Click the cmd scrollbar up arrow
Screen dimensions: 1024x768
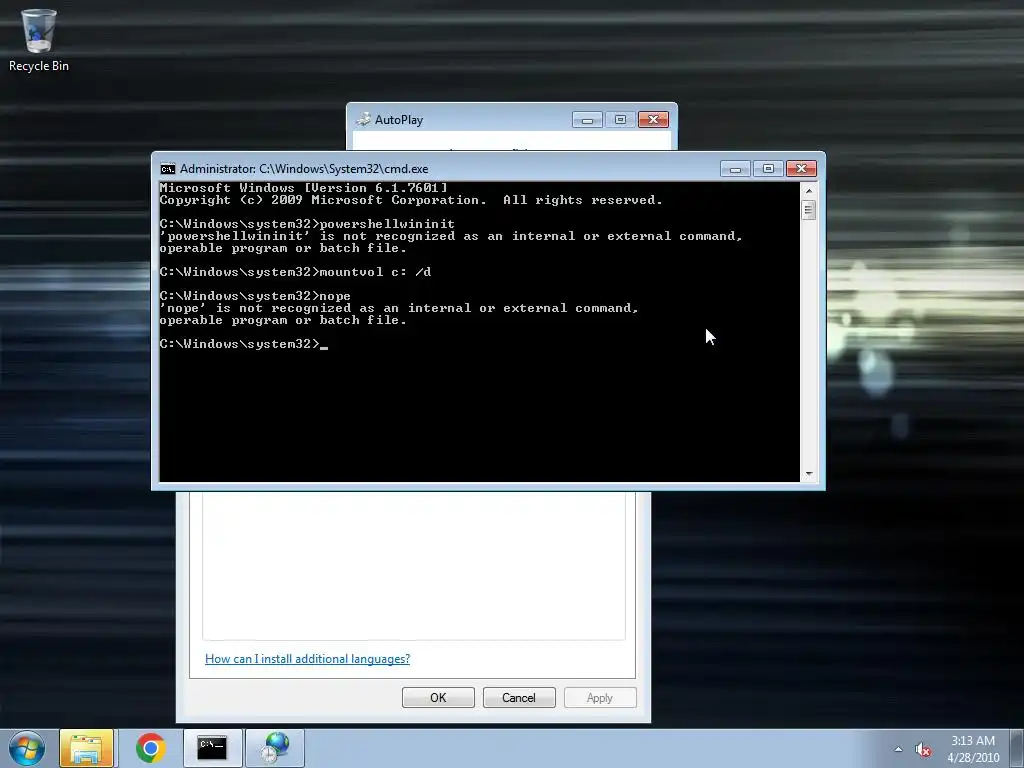(809, 191)
